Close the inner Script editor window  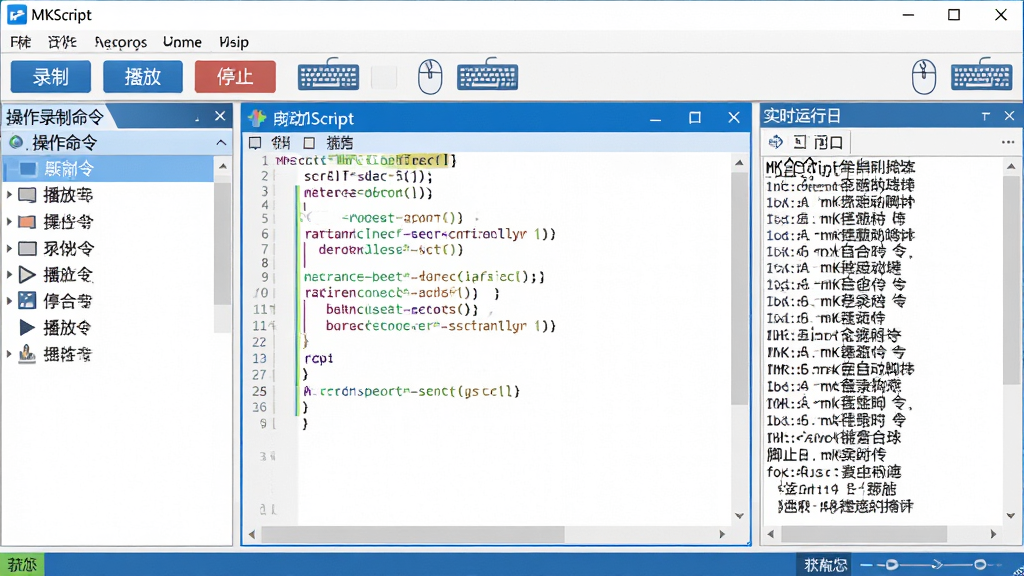pyautogui.click(x=734, y=118)
